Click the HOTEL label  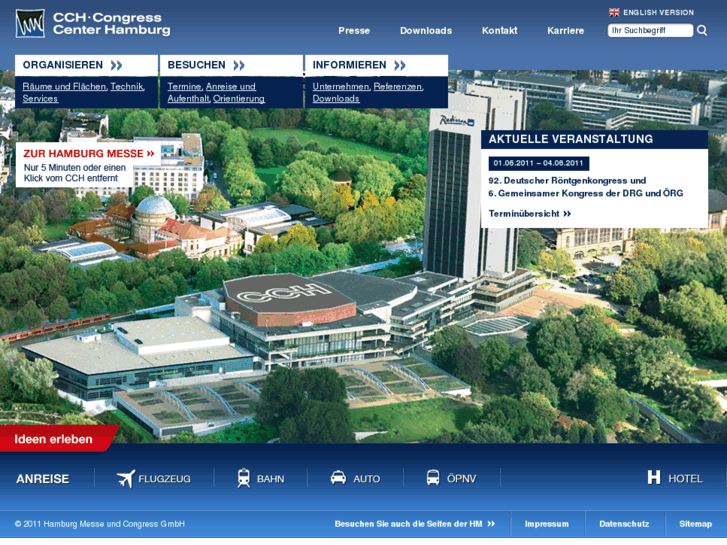pos(685,479)
